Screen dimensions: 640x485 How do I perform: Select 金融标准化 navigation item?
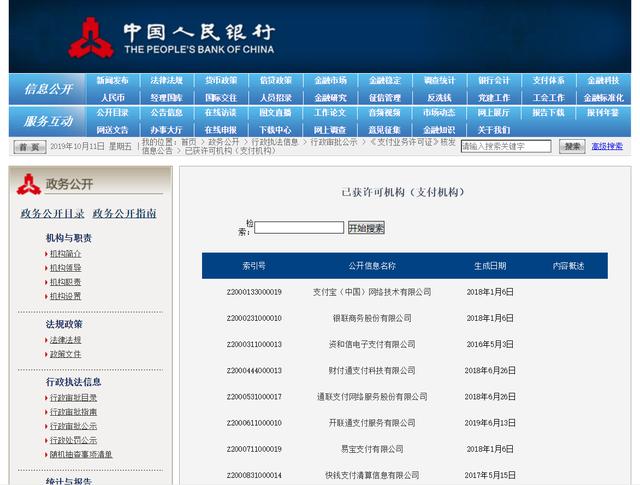tap(603, 98)
